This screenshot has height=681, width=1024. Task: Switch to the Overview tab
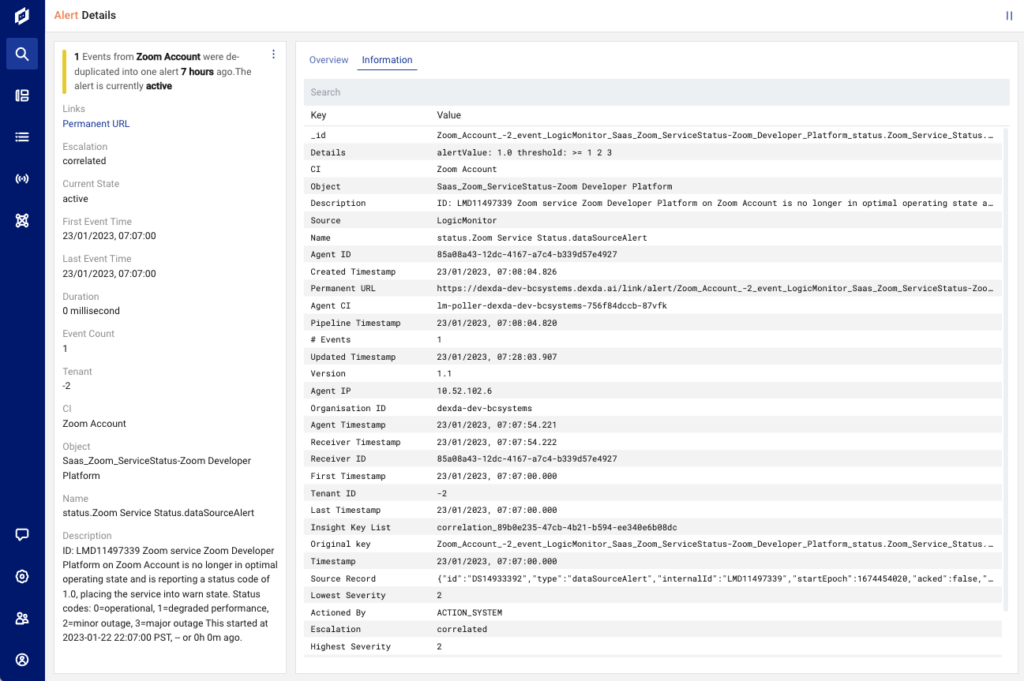[x=328, y=59]
